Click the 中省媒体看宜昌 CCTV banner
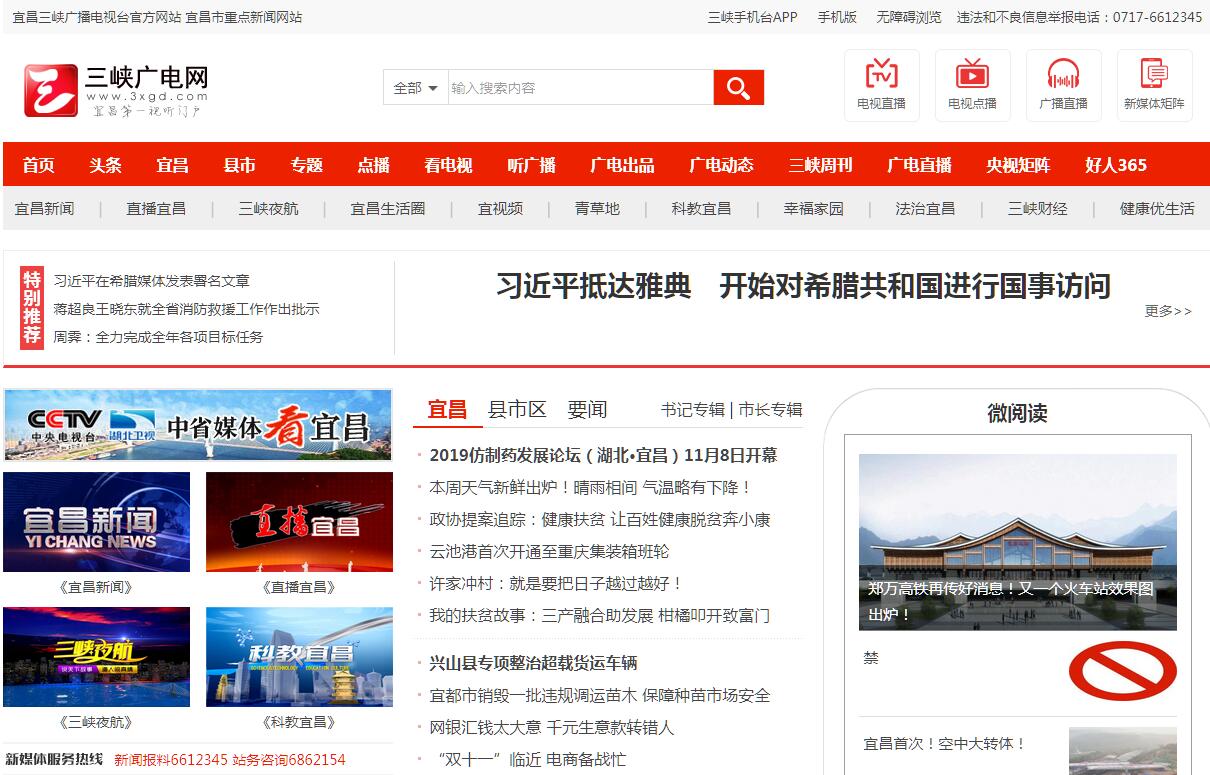The image size is (1210, 775). pyautogui.click(x=198, y=425)
